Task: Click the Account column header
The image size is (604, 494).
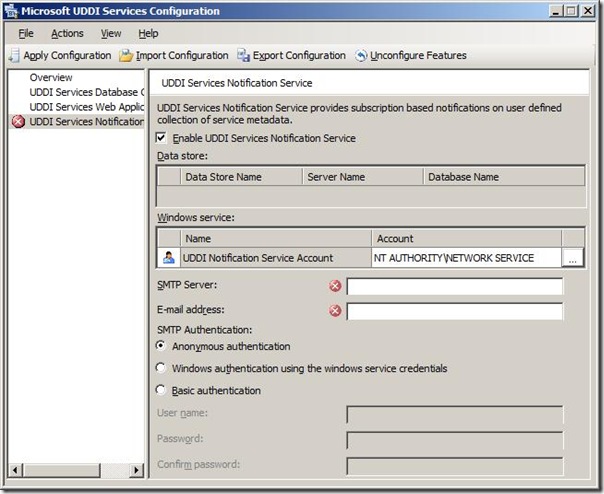Action: tap(466, 239)
